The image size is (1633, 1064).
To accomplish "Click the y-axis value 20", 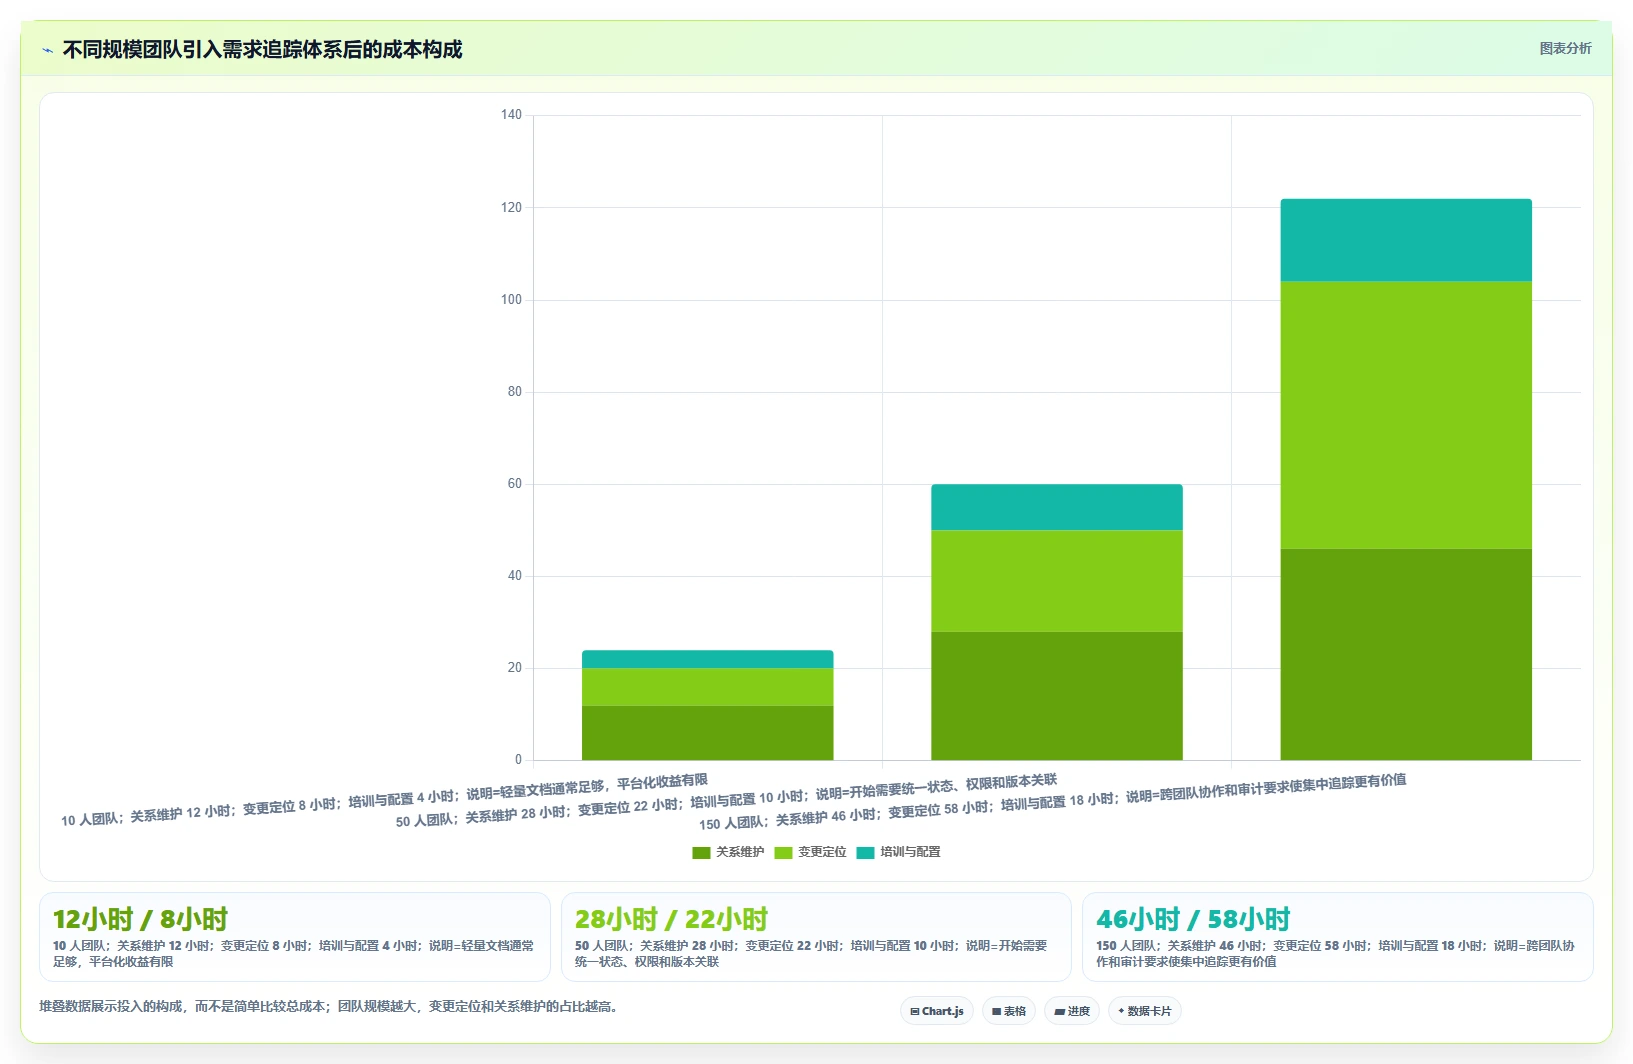I will tap(514, 667).
